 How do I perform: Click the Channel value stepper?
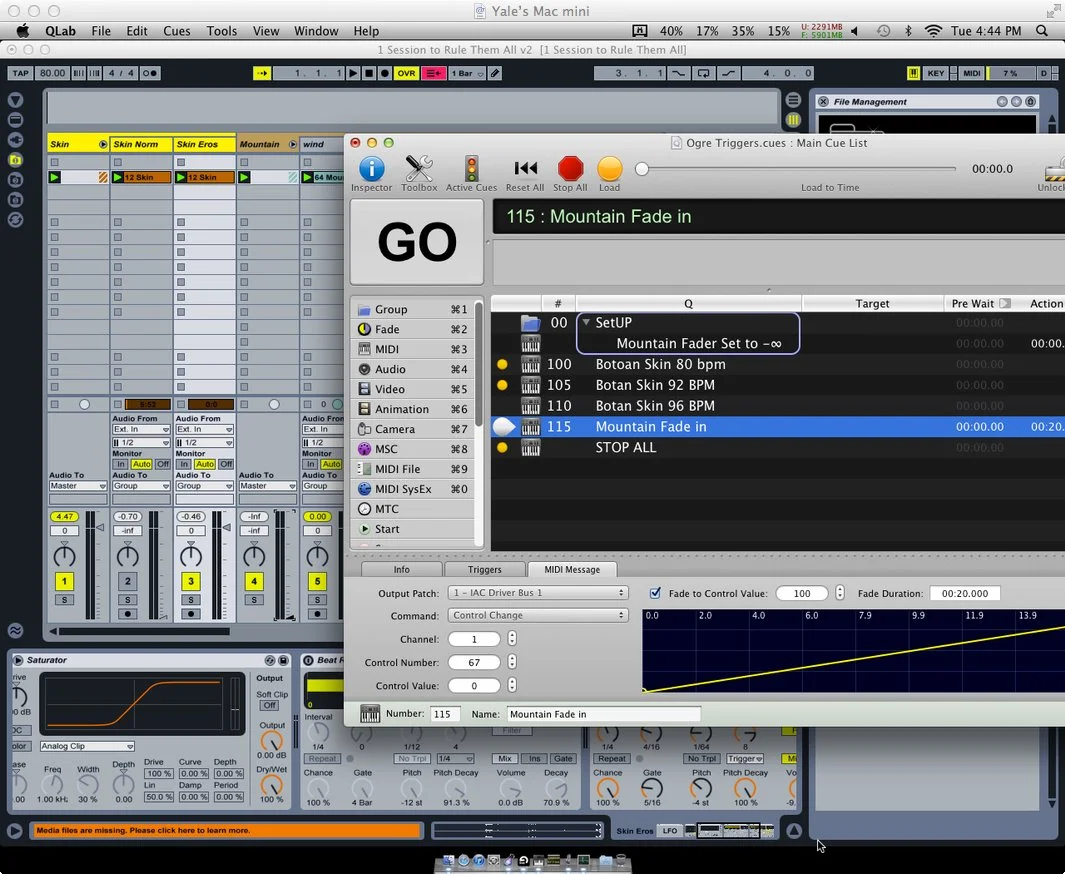[x=512, y=639]
